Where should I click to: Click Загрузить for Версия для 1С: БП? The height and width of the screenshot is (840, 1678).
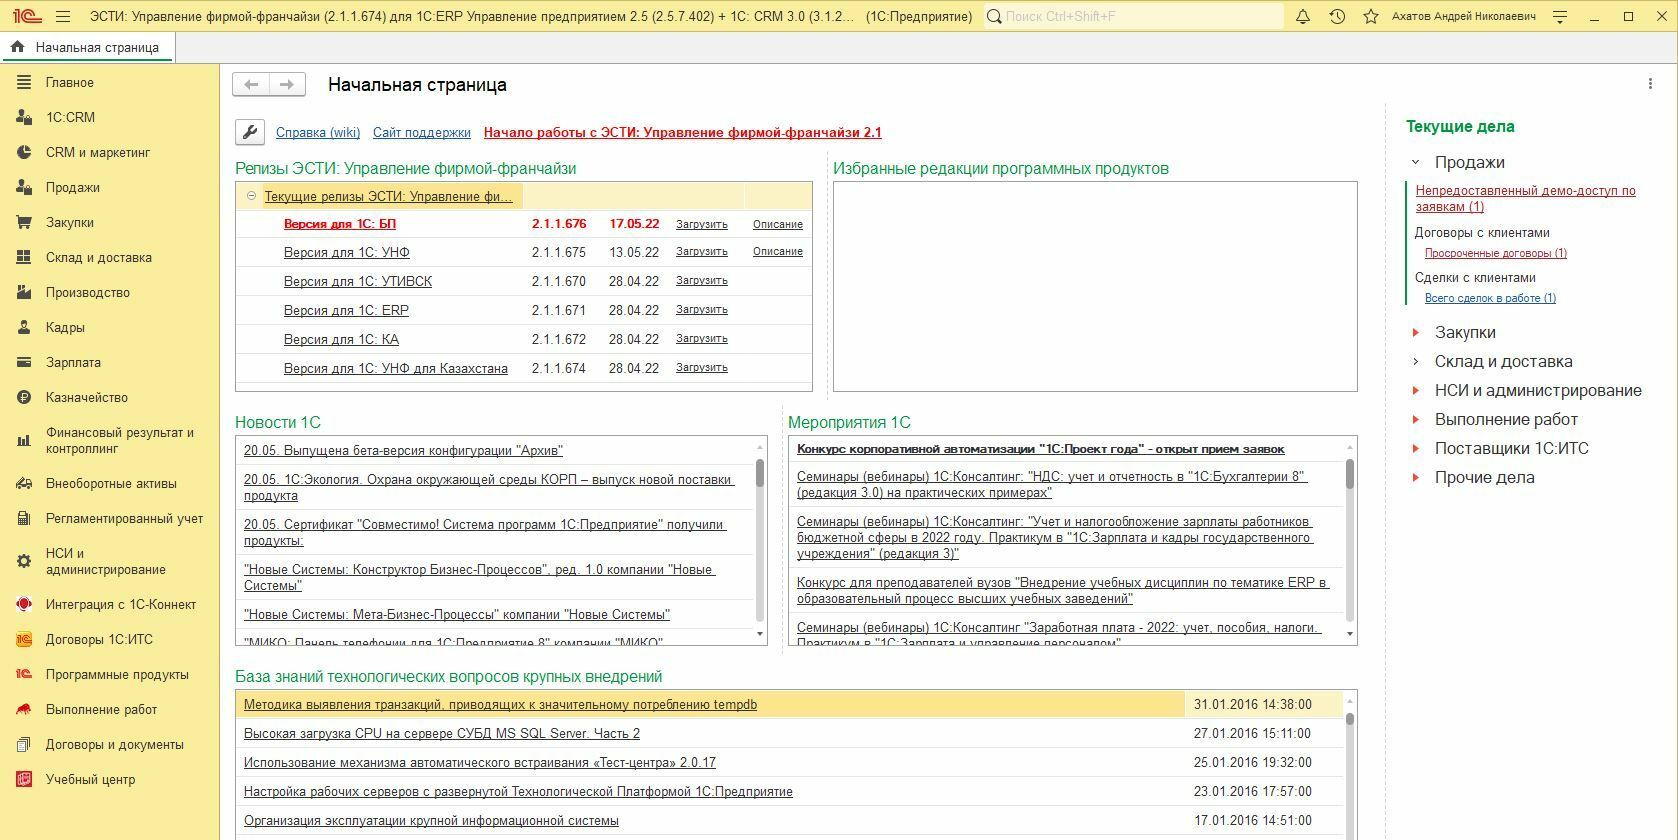coord(702,224)
